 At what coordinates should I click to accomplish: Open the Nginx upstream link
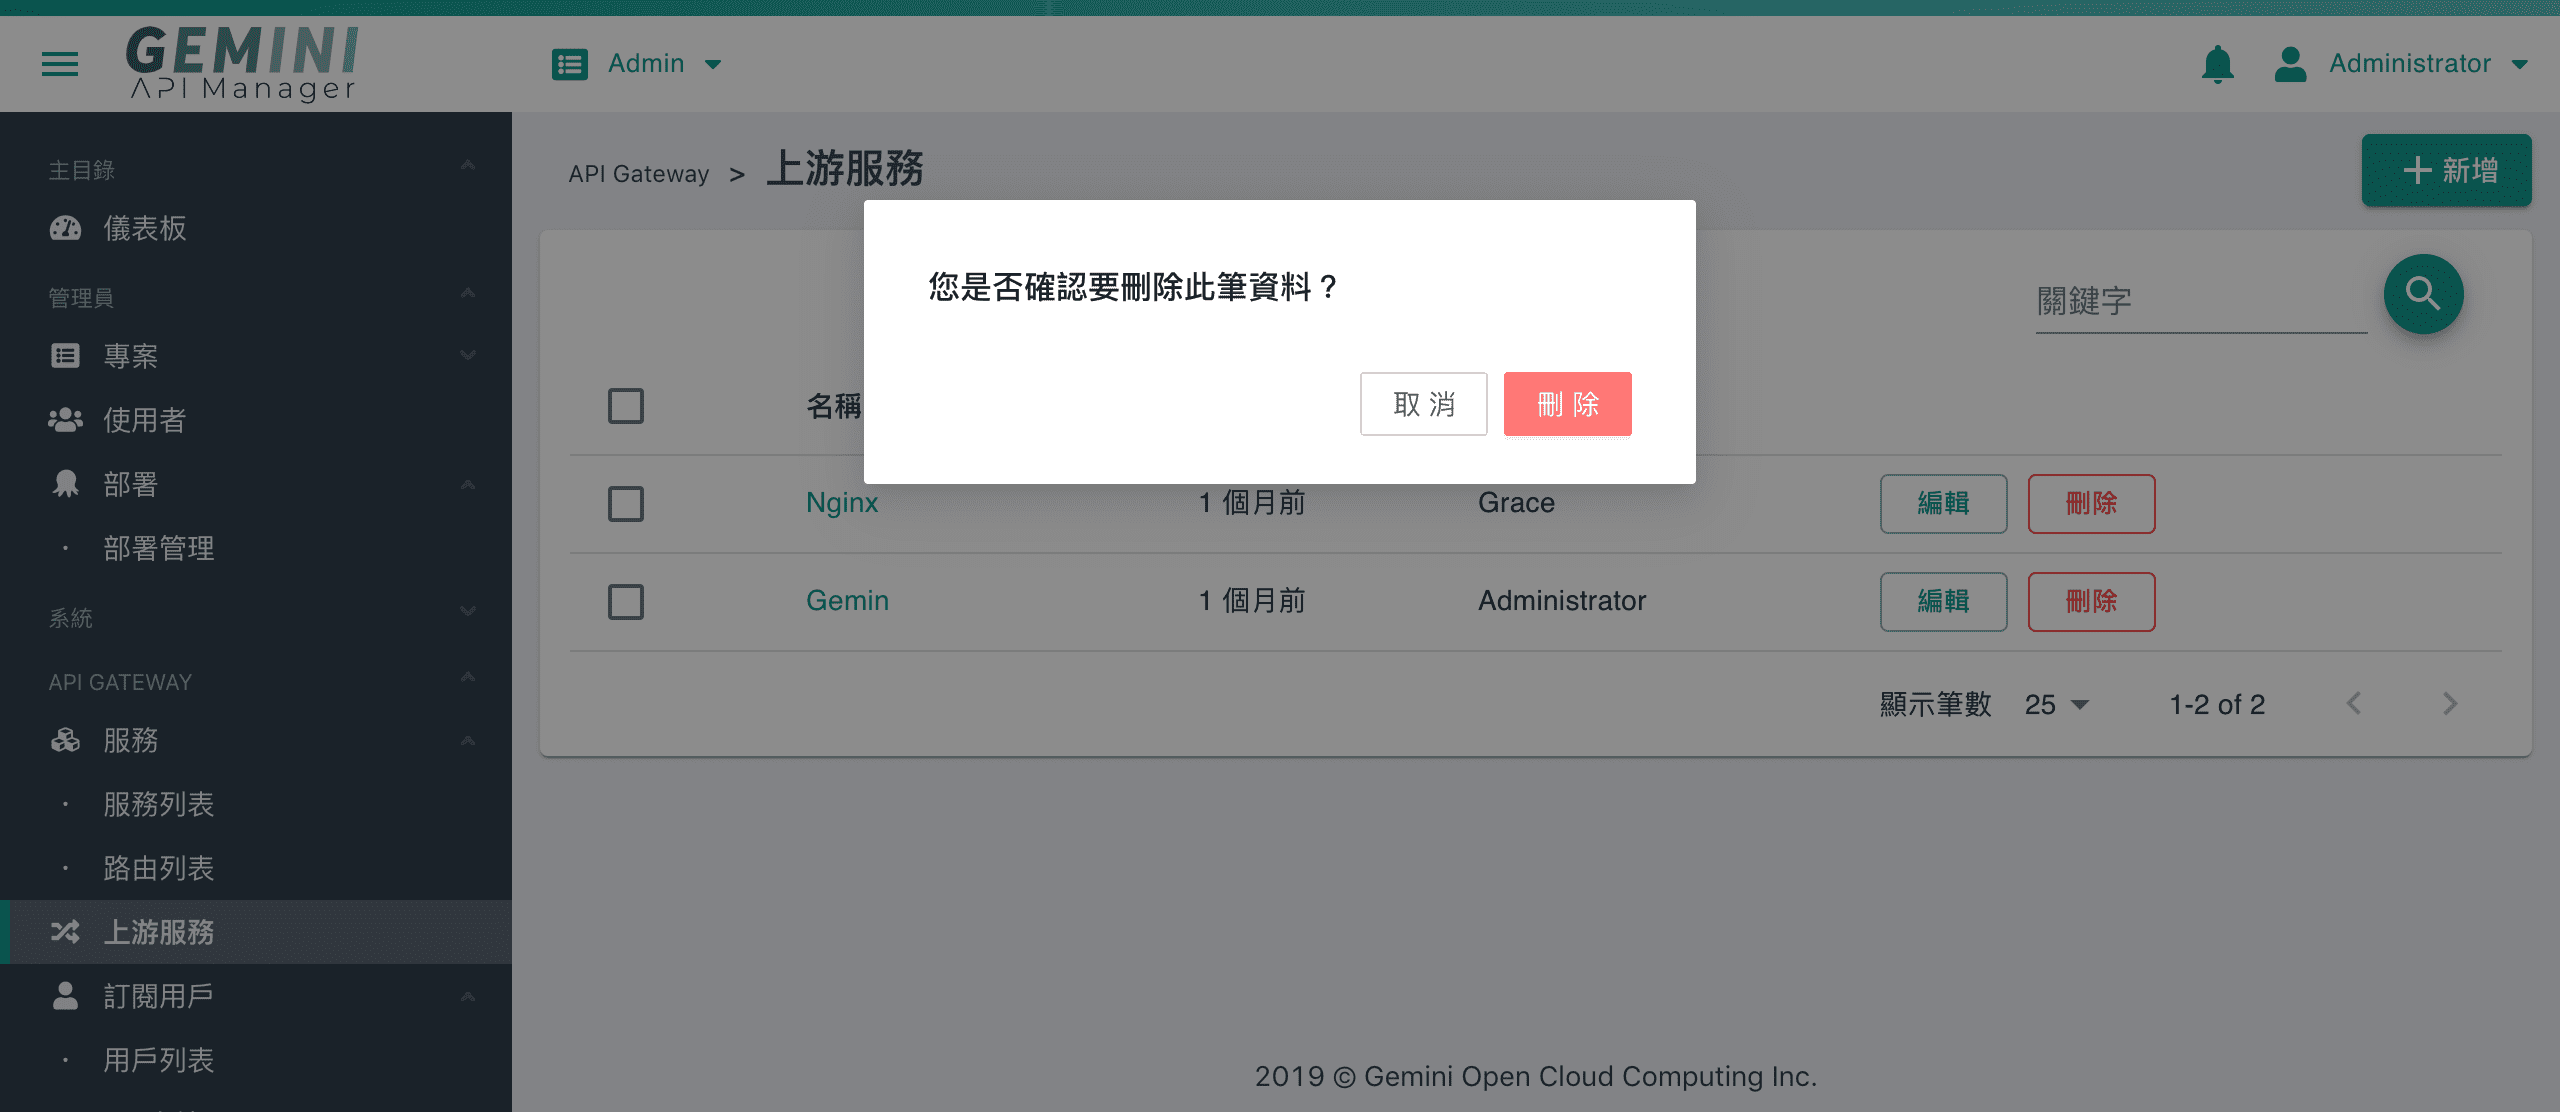pyautogui.click(x=842, y=502)
